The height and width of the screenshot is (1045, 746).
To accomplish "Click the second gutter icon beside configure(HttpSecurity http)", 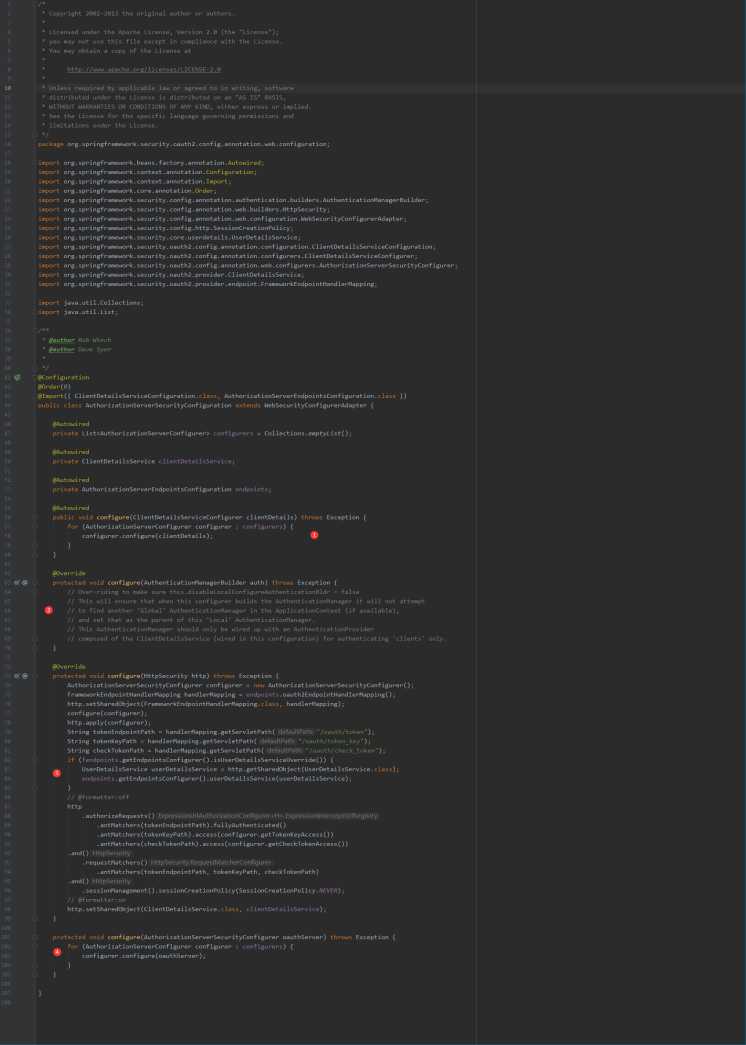I will (x=25, y=676).
